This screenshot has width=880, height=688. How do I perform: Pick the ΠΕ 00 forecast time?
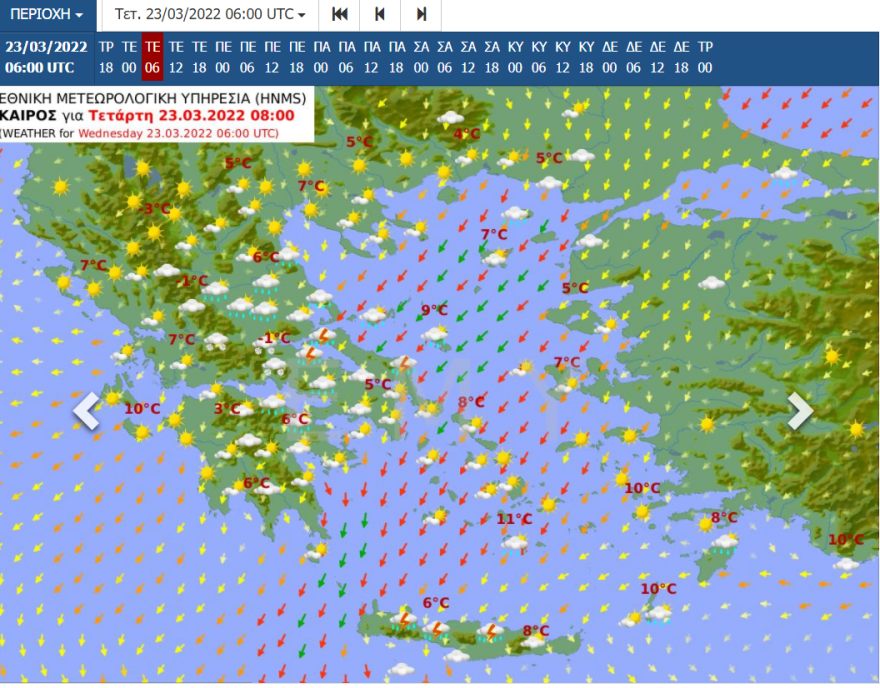(223, 57)
